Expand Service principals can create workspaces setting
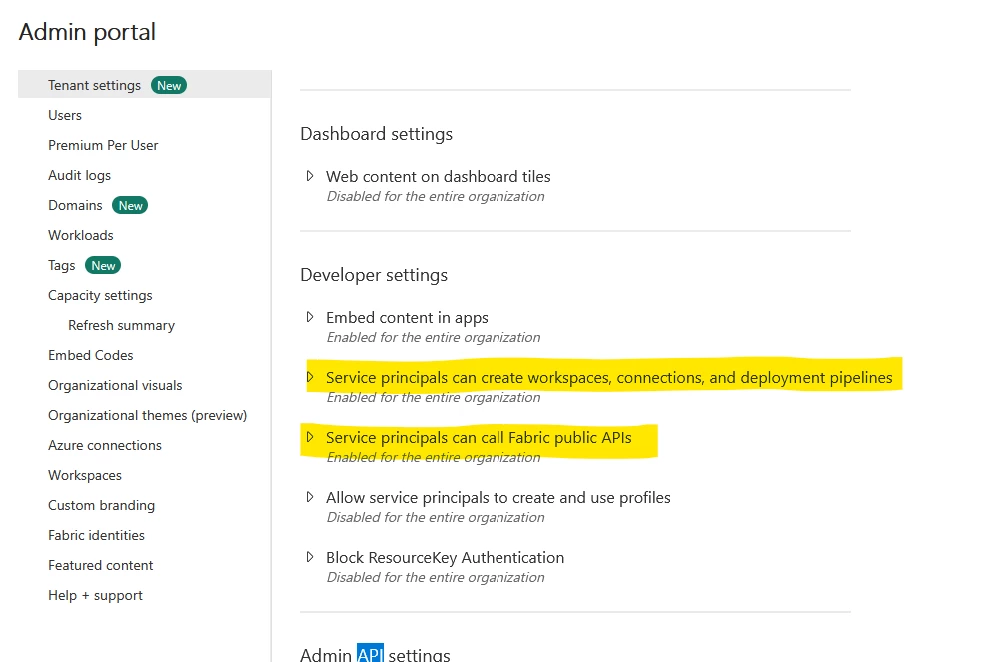The image size is (1000, 662). point(310,377)
